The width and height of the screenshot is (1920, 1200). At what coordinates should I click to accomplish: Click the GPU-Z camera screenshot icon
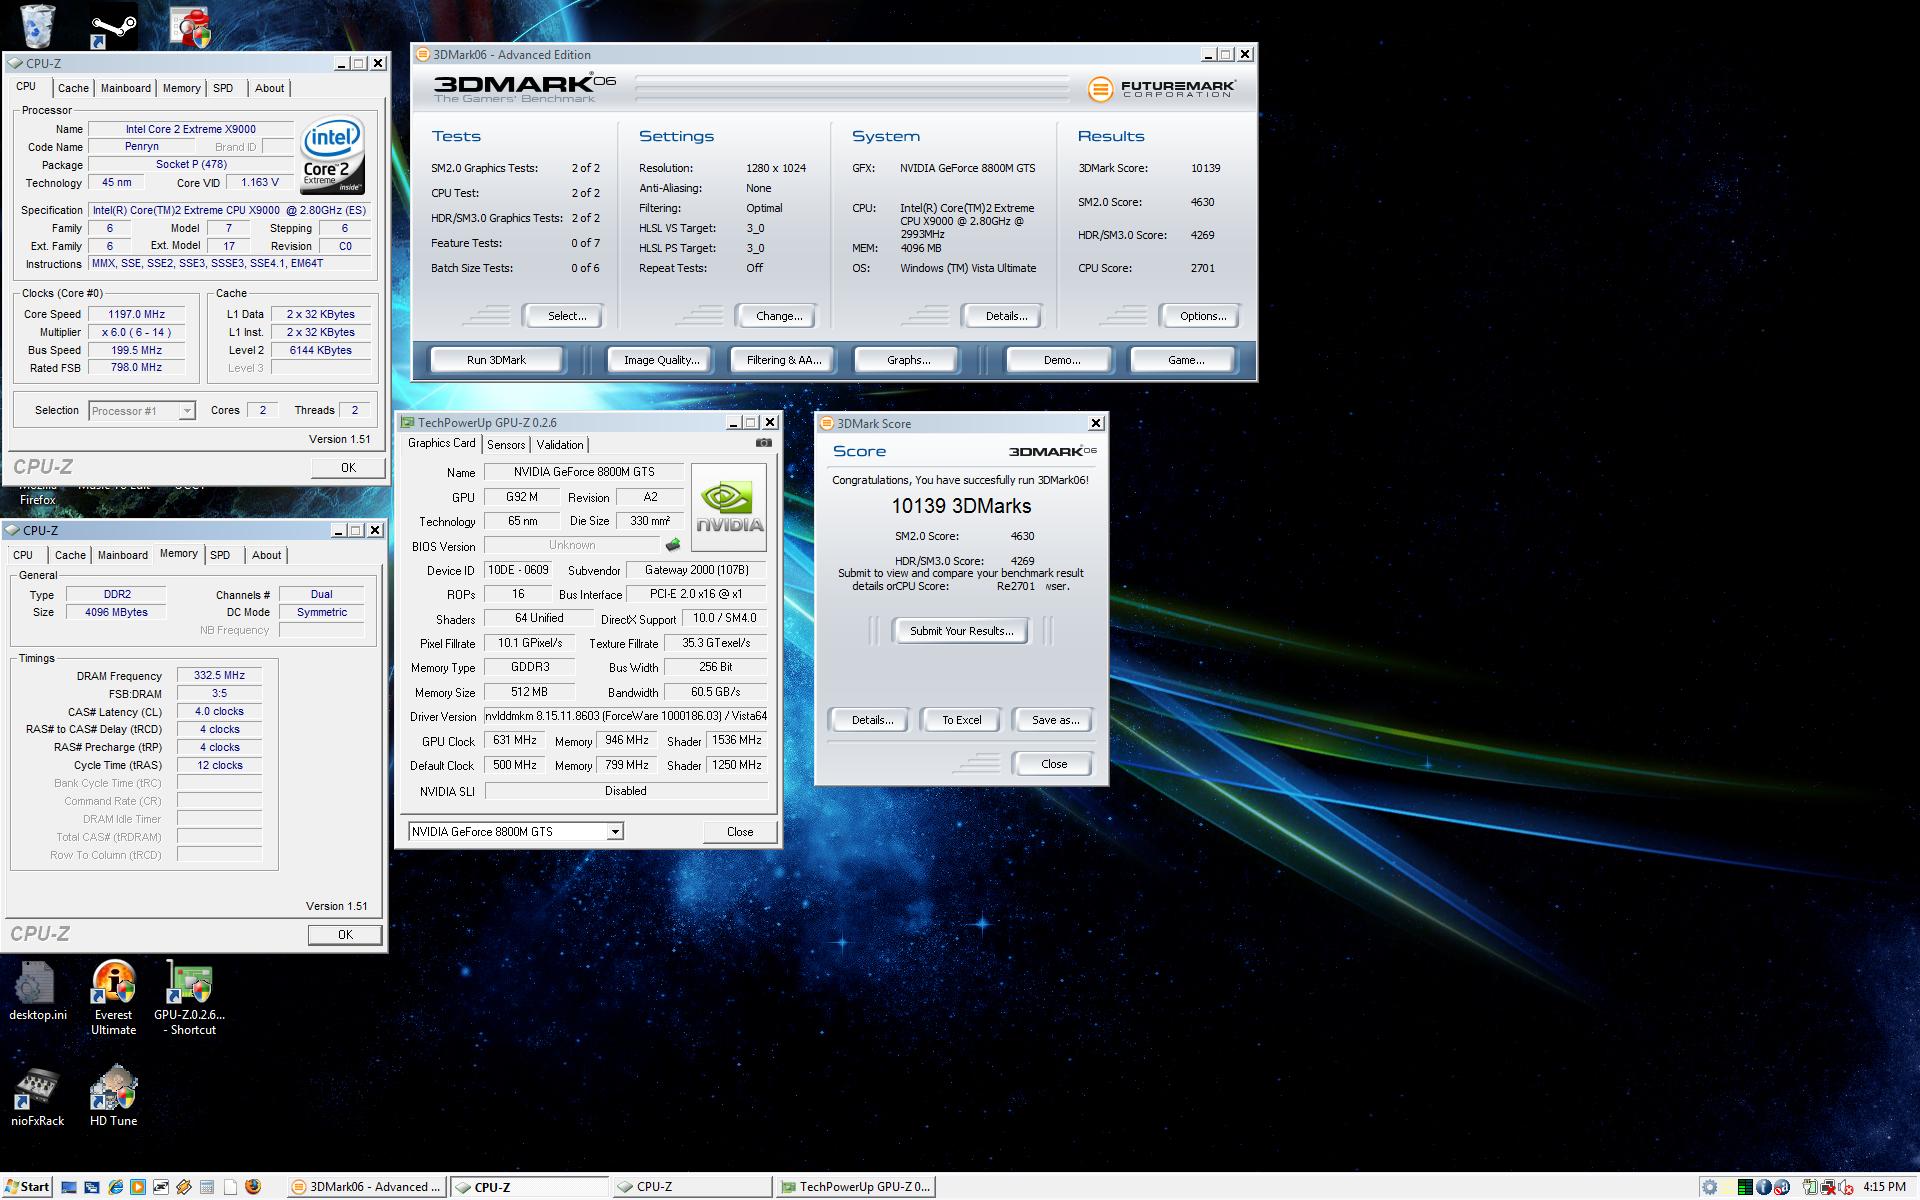click(x=763, y=442)
